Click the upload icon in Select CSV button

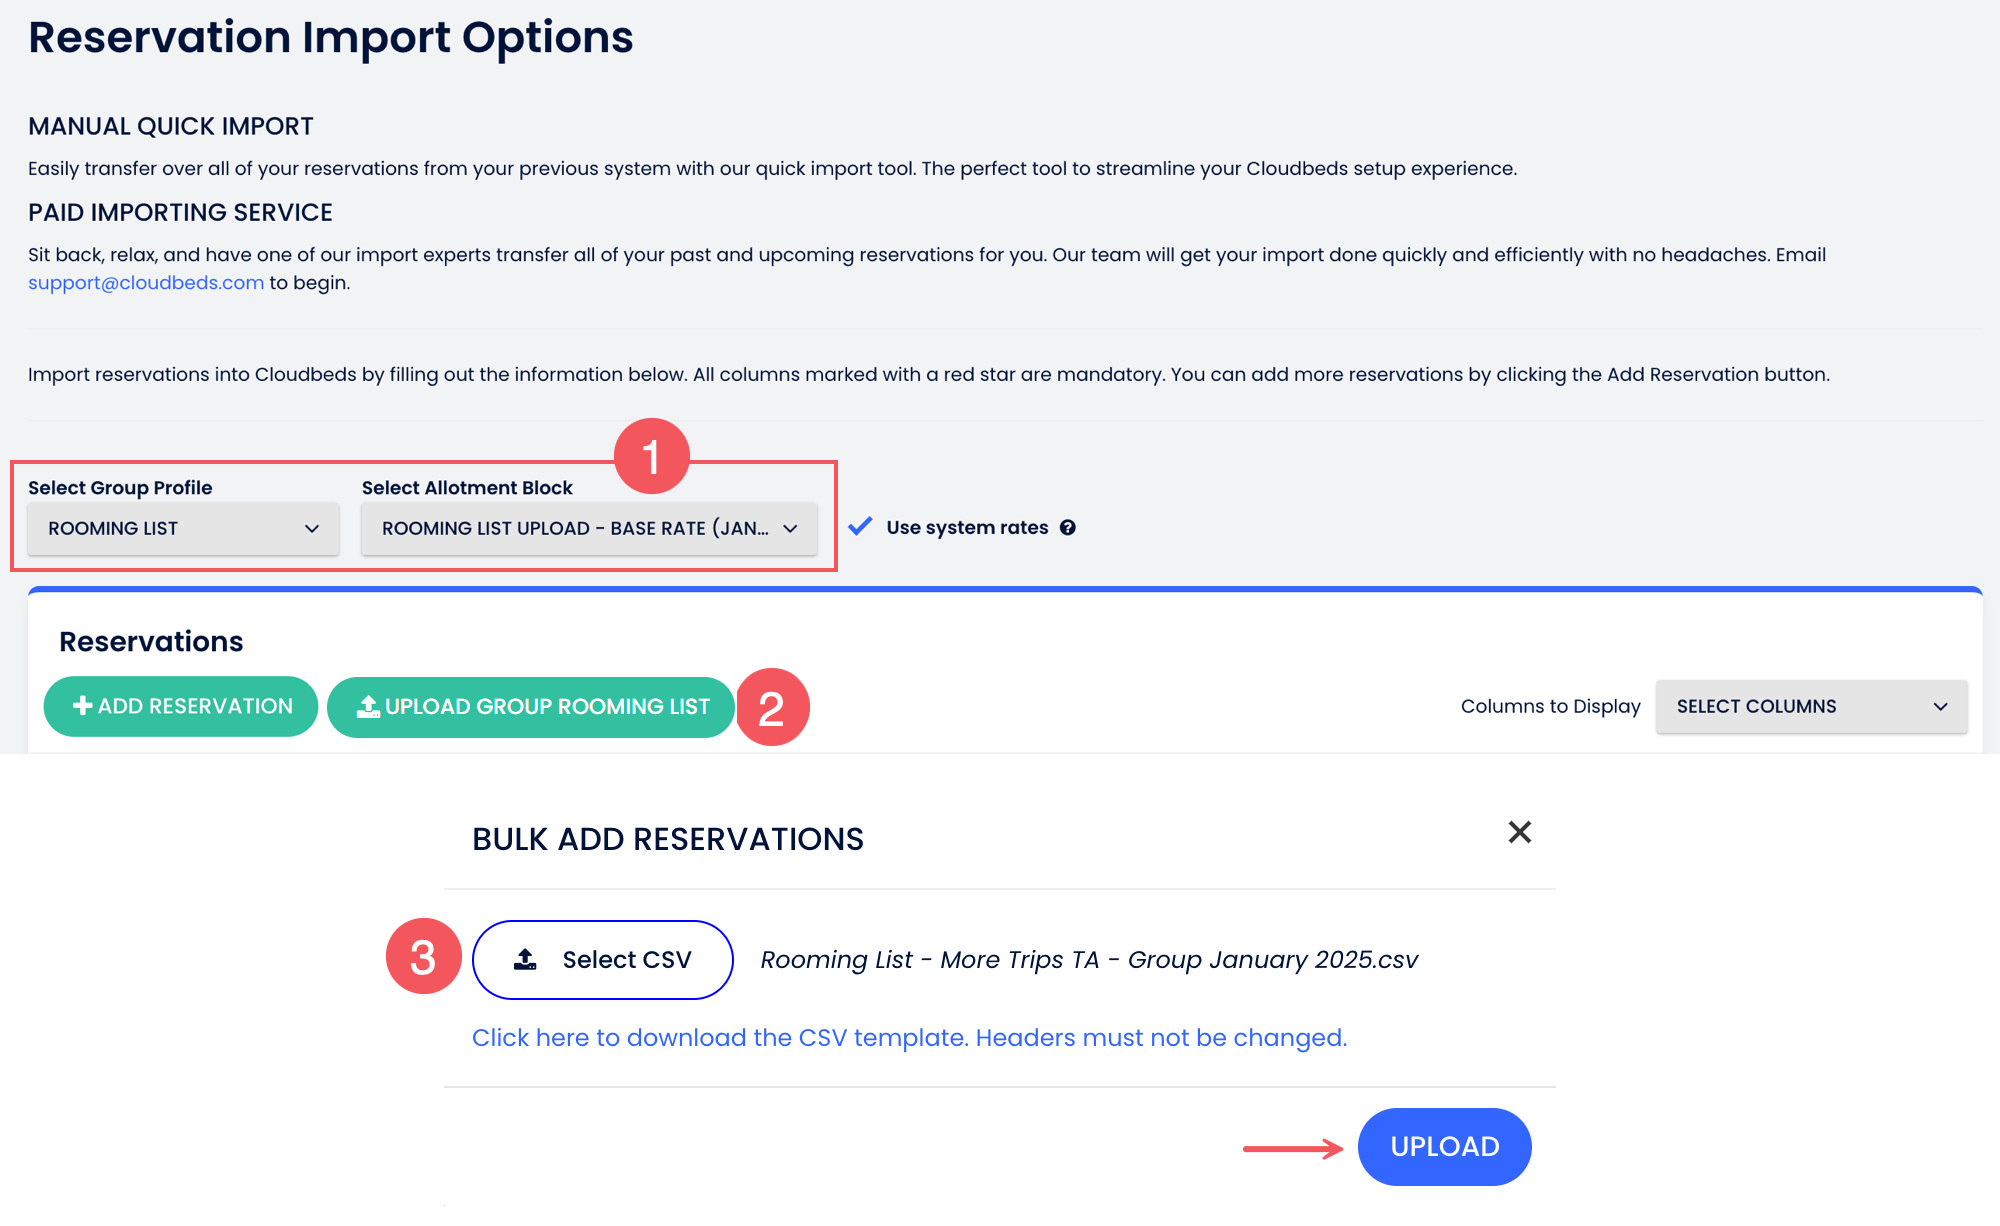[525, 960]
